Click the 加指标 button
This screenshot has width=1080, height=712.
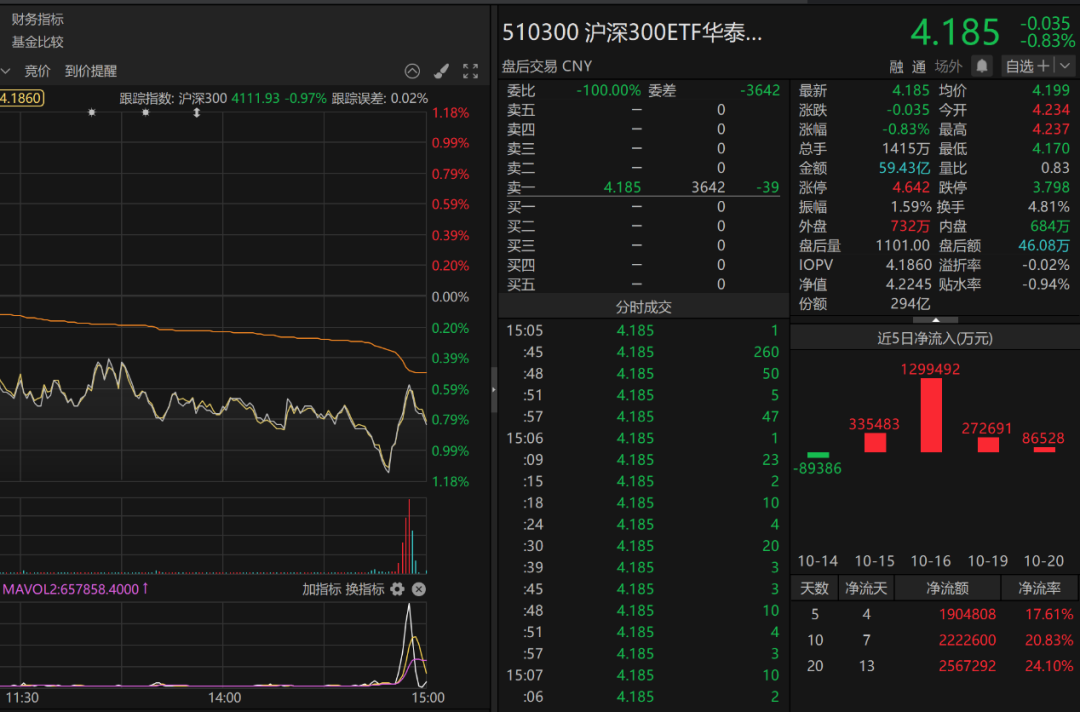click(321, 589)
